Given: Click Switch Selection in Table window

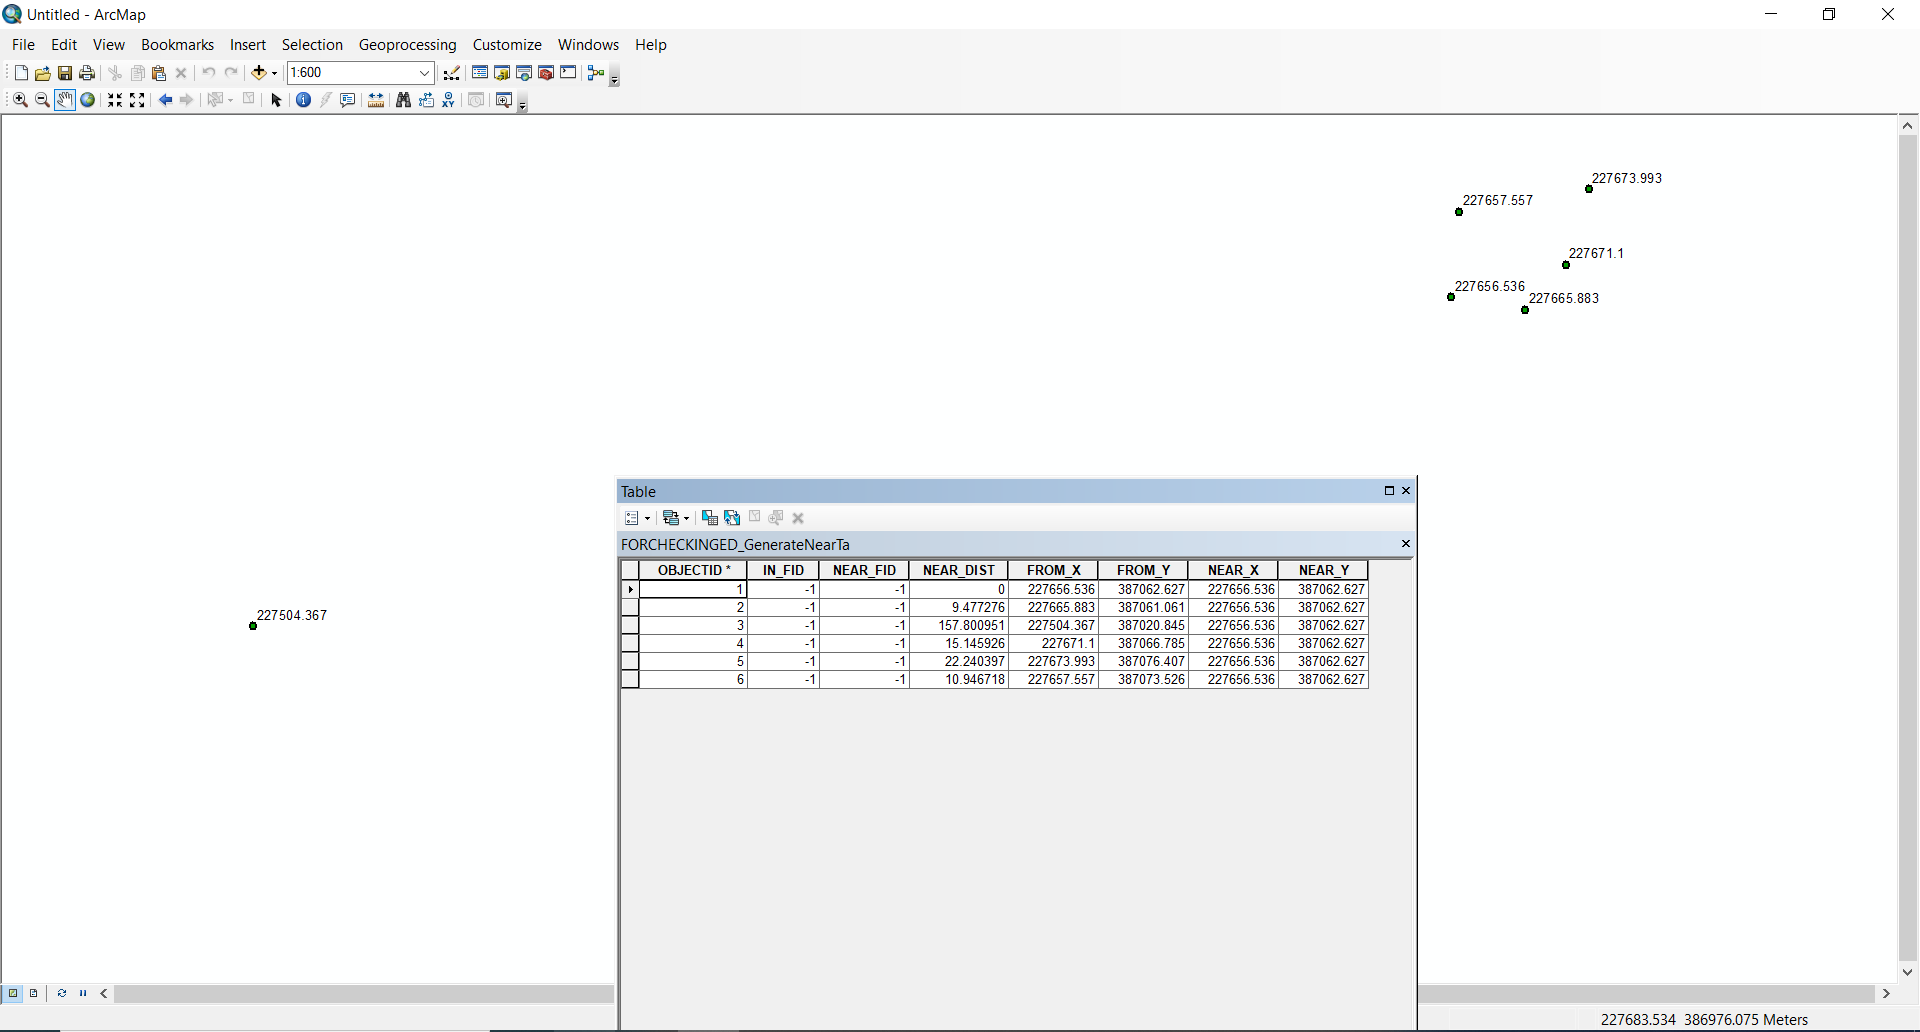Looking at the screenshot, I should coord(732,518).
